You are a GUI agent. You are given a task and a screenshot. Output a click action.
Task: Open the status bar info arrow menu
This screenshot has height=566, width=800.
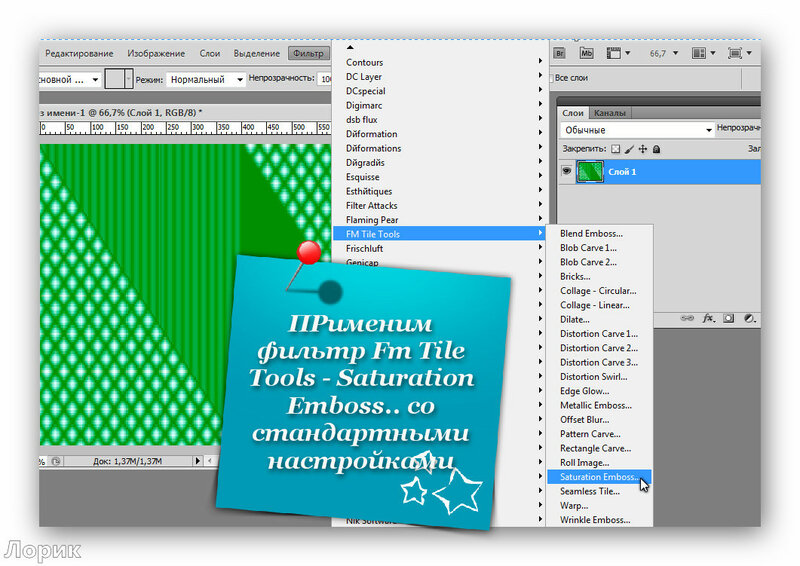click(197, 461)
